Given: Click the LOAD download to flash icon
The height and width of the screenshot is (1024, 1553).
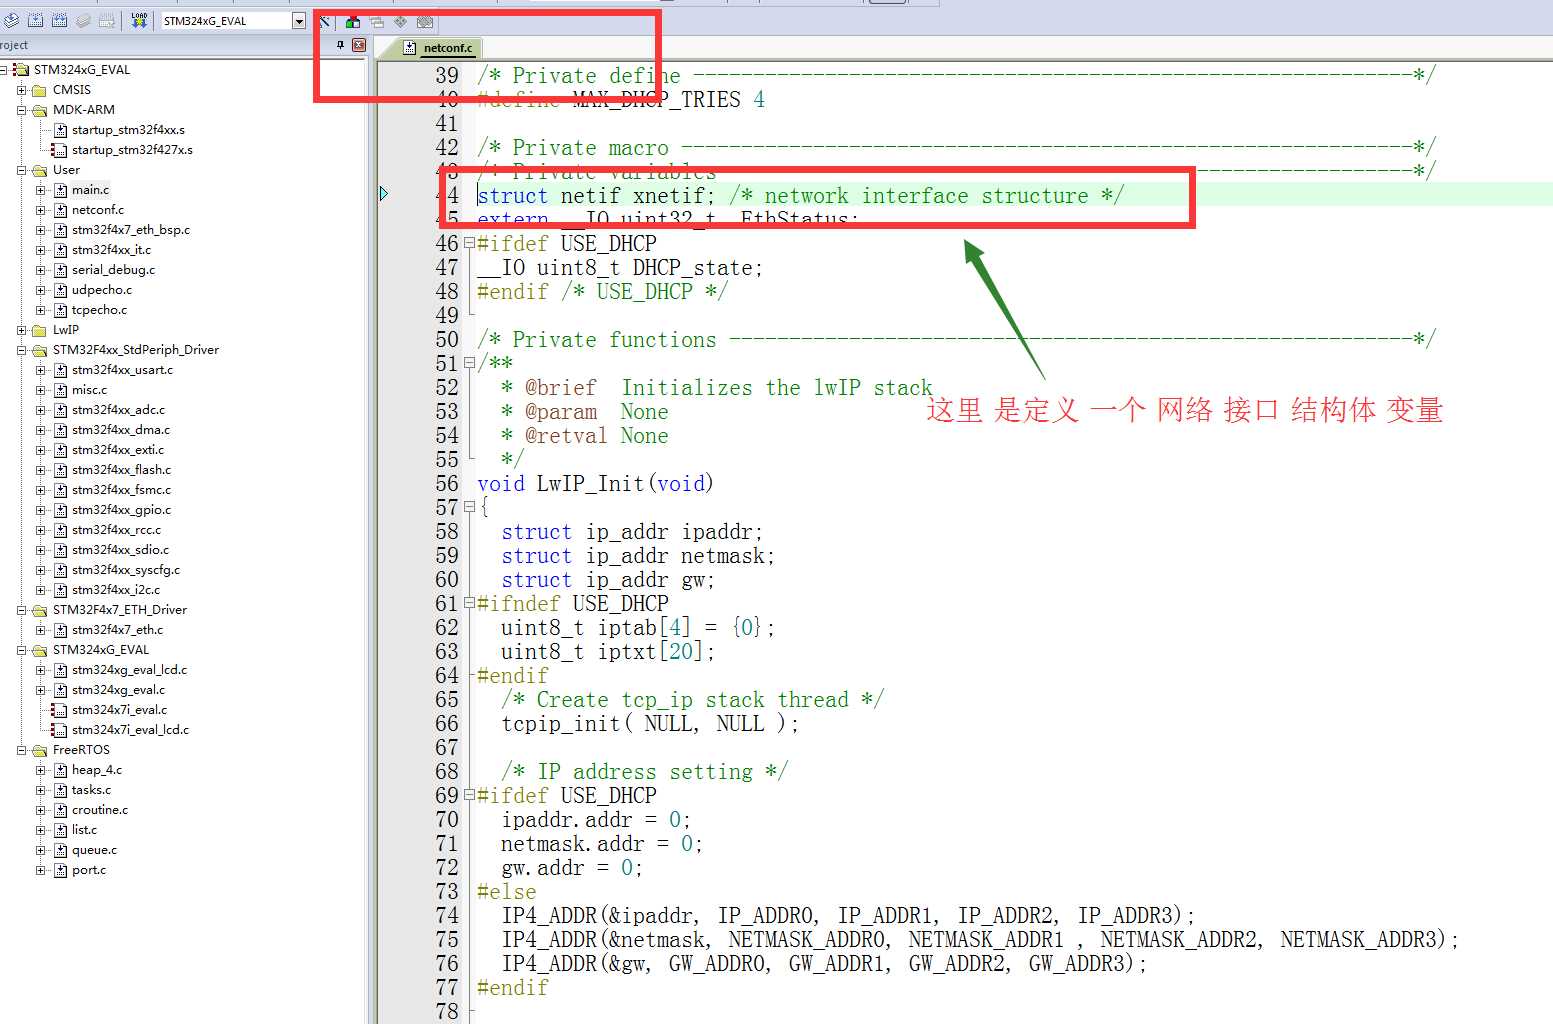Looking at the screenshot, I should tap(139, 20).
